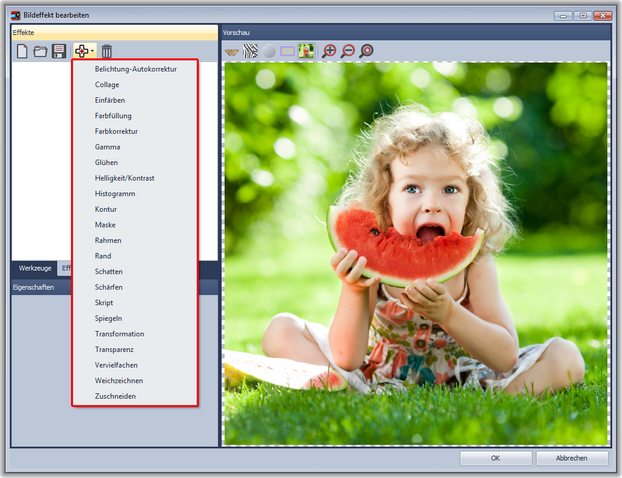The width and height of the screenshot is (622, 478).
Task: Click the add effect plus icon
Action: coord(81,51)
